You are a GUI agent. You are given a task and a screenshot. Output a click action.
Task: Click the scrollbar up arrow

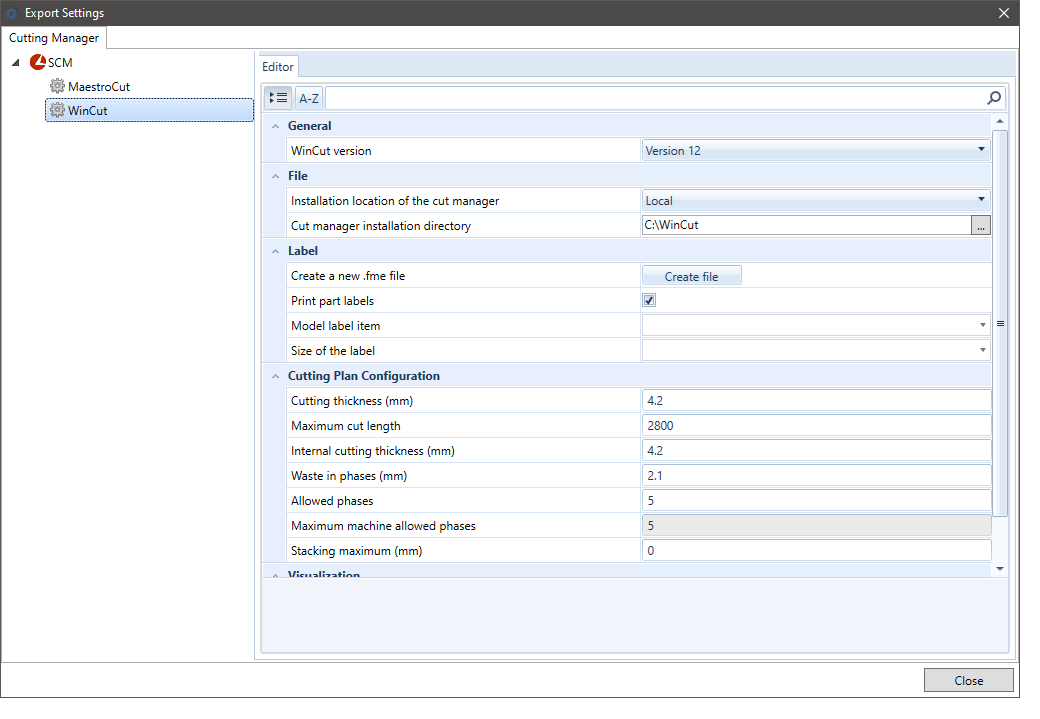tap(1000, 121)
